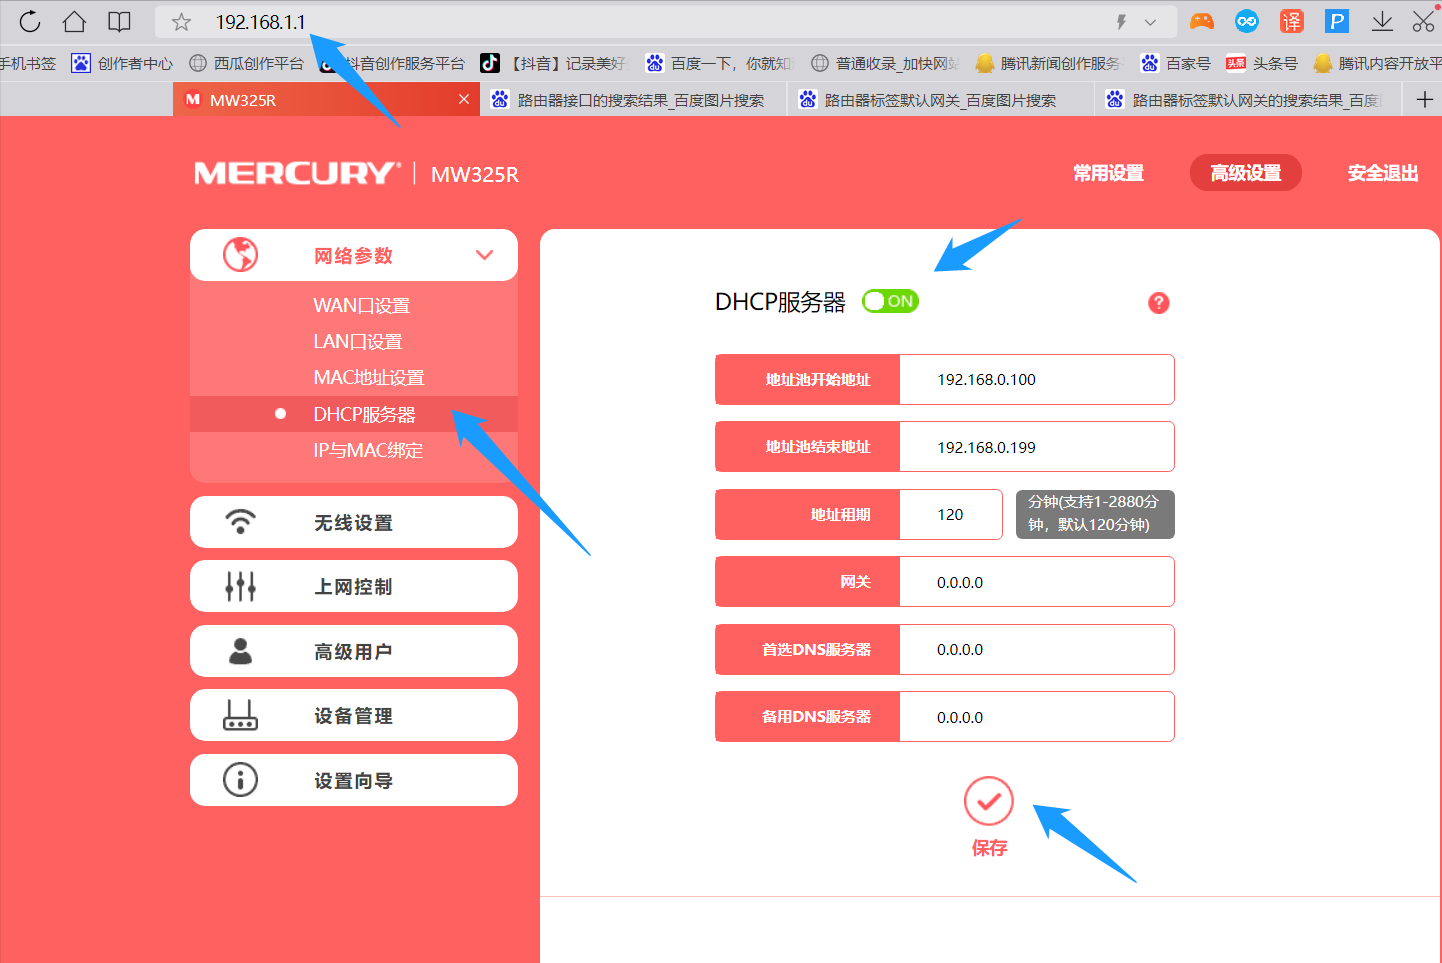The image size is (1442, 963).
Task: Click the scissors screenshot icon
Action: [x=1424, y=21]
